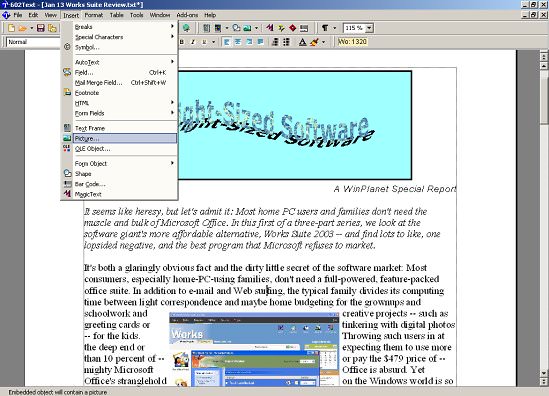Click the font color A icon
549x396 pixels.
[303, 42]
